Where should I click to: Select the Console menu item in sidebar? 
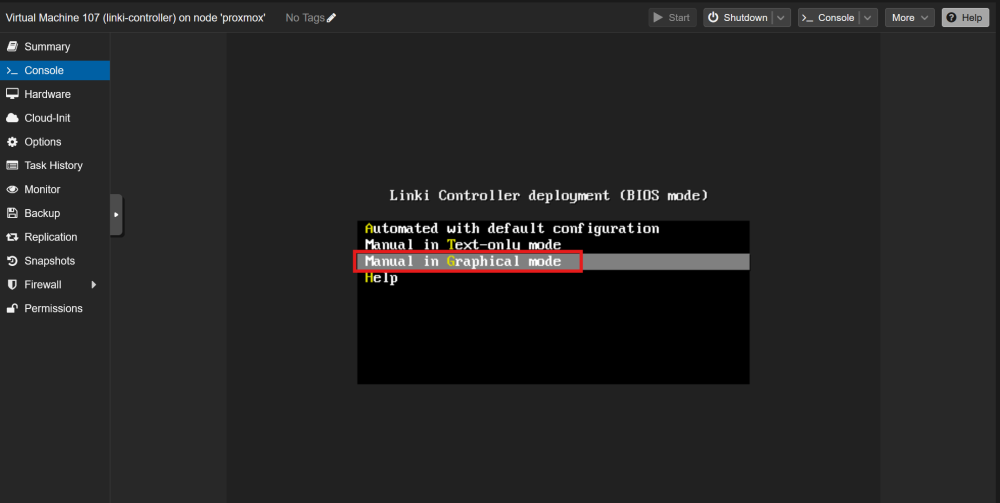[55, 70]
